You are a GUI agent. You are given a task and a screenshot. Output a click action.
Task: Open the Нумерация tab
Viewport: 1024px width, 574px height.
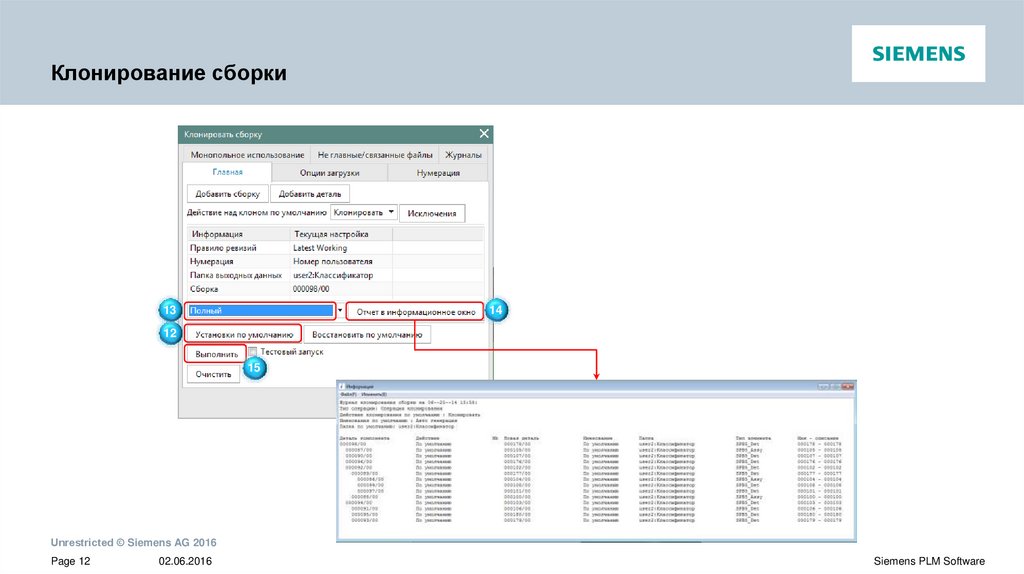point(438,173)
